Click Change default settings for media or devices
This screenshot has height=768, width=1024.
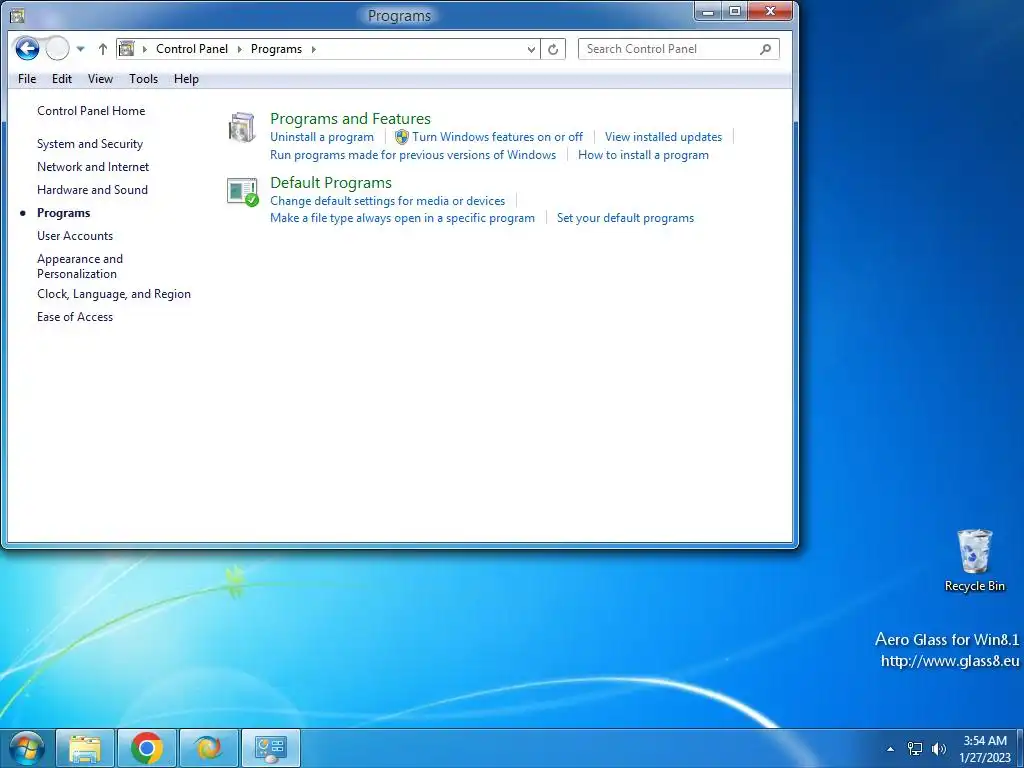(387, 201)
